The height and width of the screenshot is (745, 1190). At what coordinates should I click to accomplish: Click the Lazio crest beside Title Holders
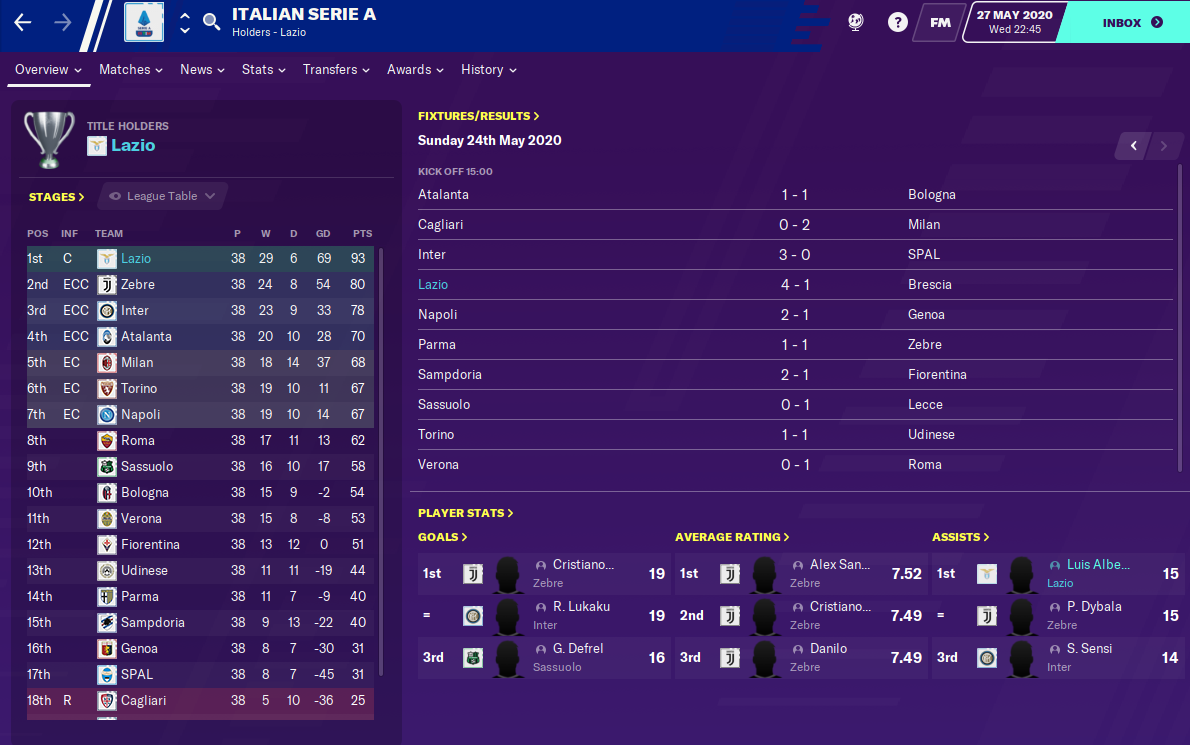pos(96,146)
